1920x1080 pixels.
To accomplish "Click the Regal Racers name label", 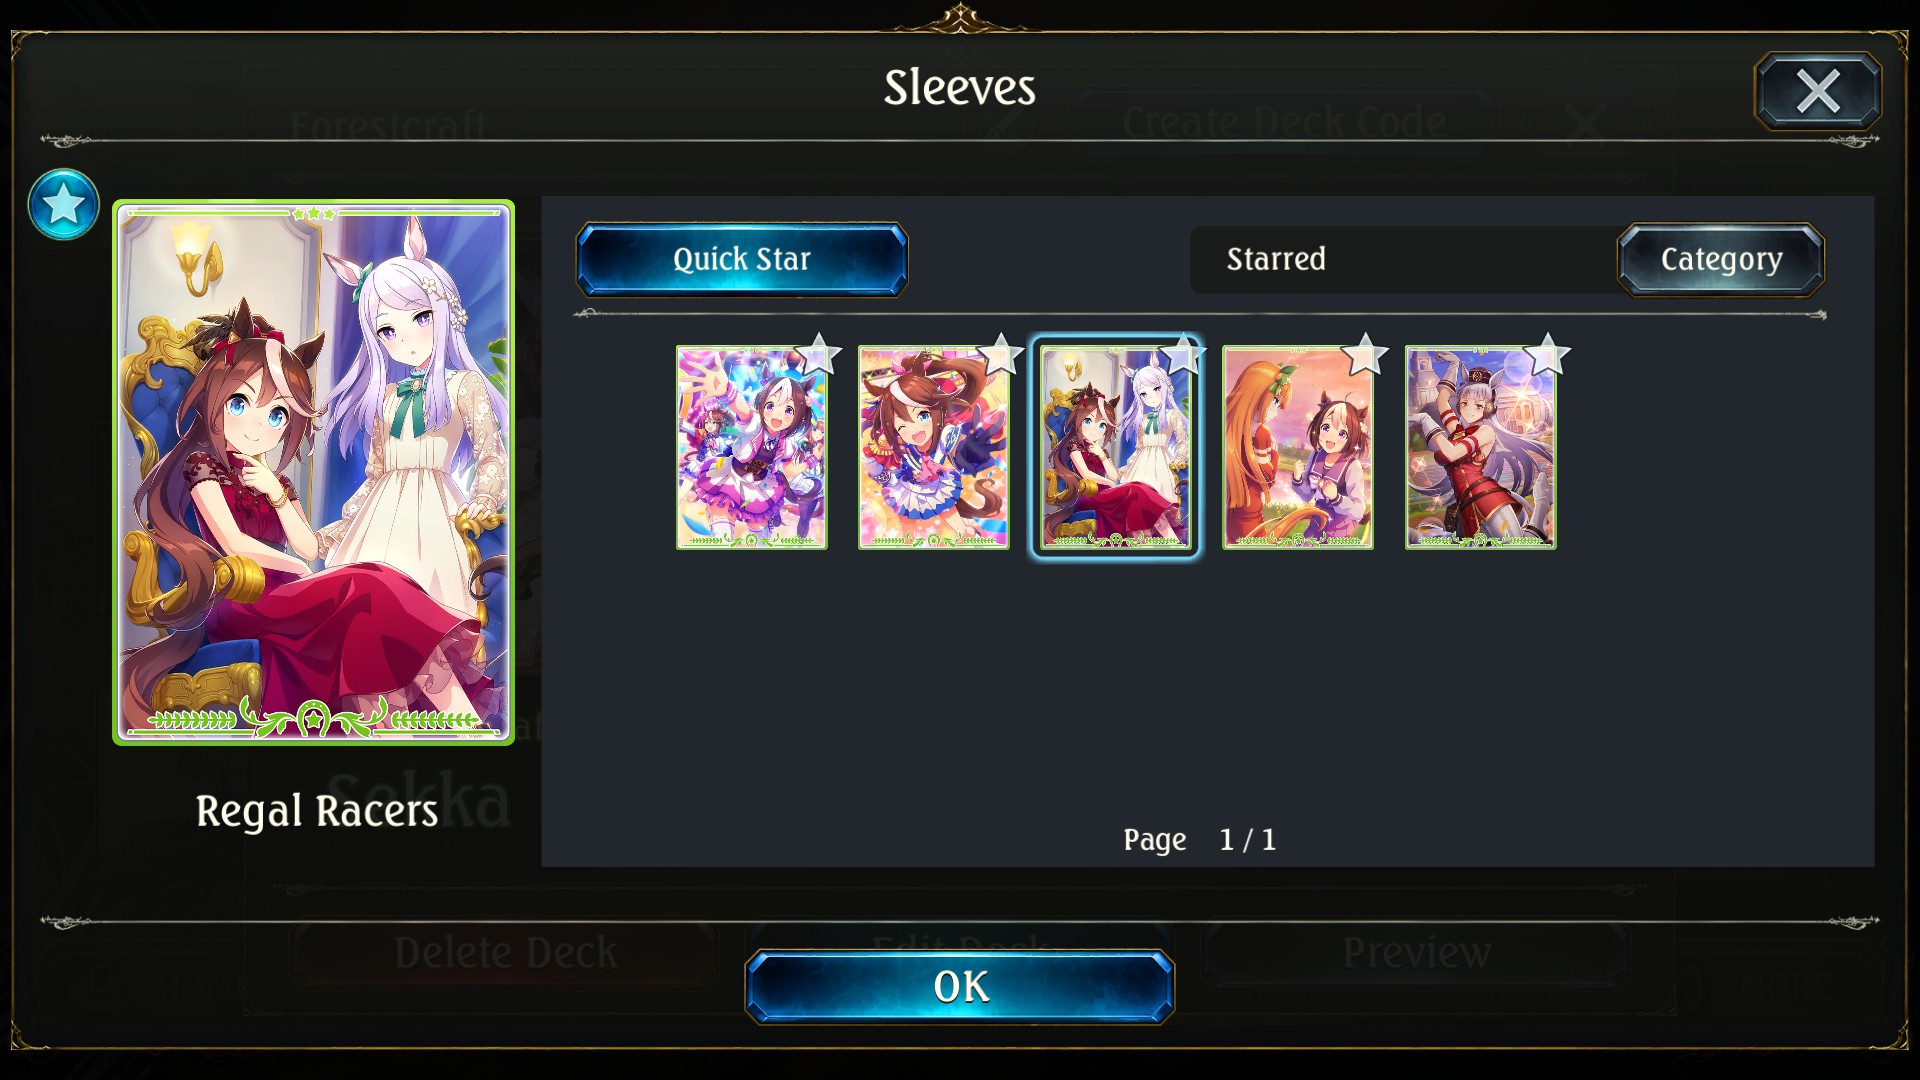I will pyautogui.click(x=317, y=811).
